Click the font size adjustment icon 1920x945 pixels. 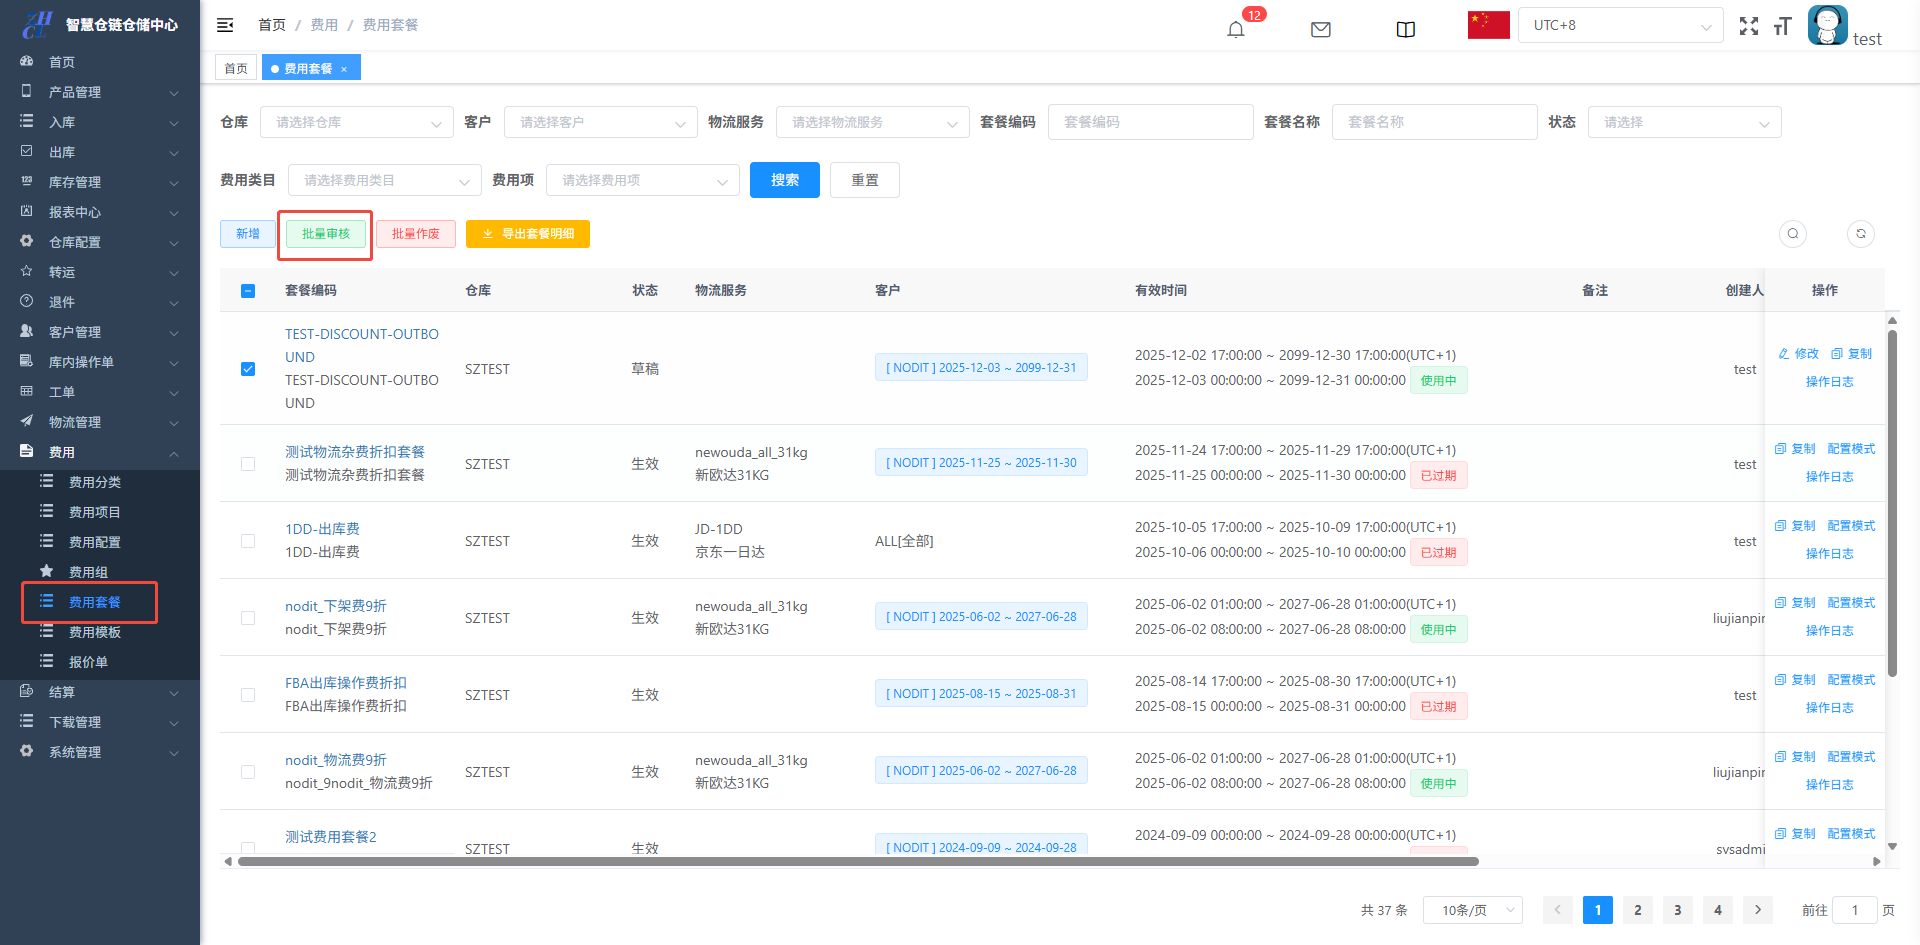tap(1782, 26)
